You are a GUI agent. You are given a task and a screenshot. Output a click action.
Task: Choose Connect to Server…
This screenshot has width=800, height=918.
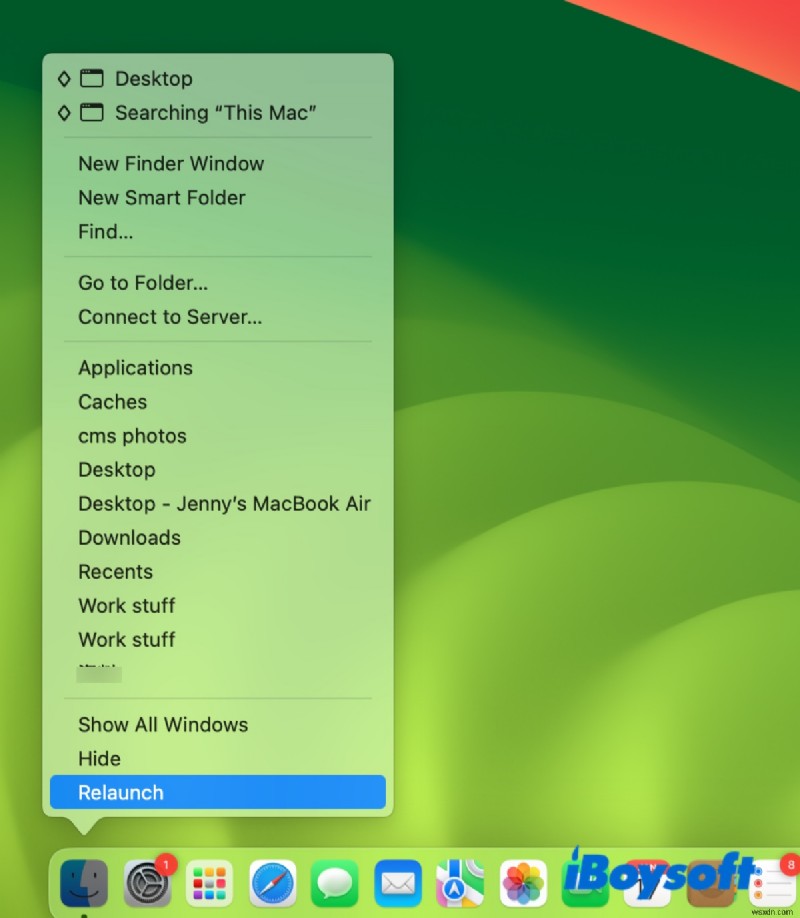(x=217, y=317)
